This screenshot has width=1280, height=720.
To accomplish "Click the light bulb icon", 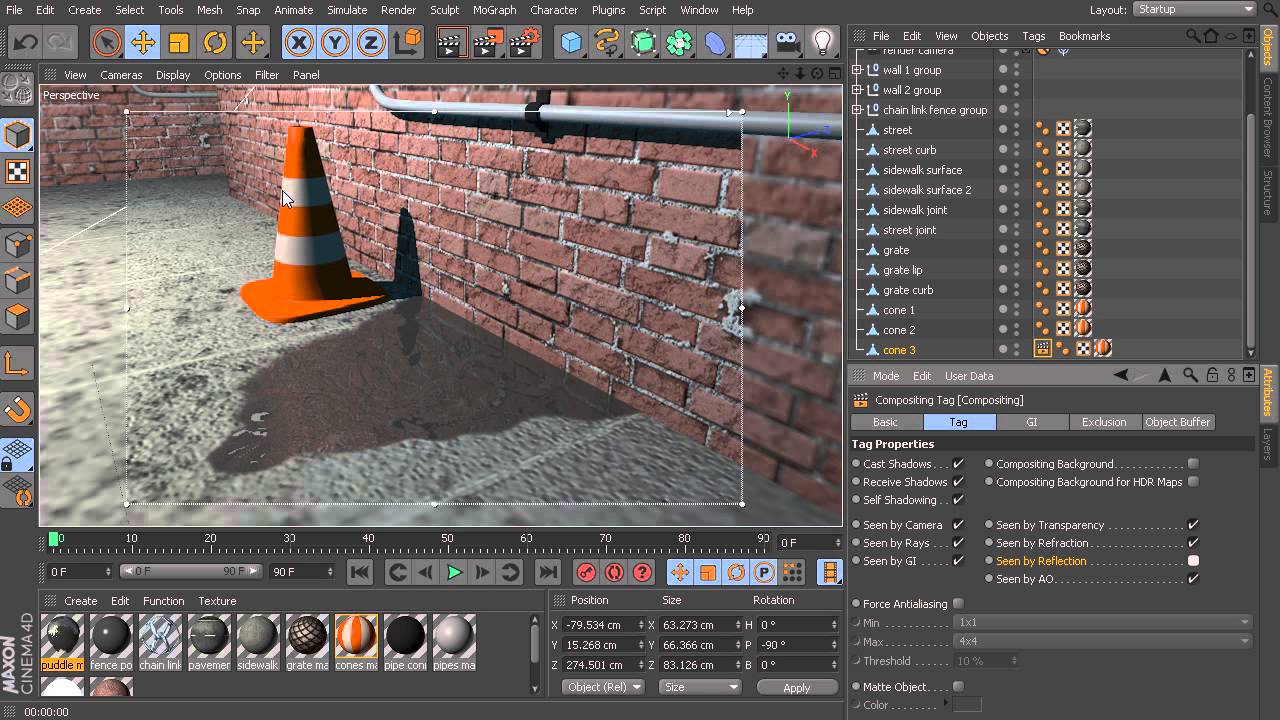I will 822,43.
